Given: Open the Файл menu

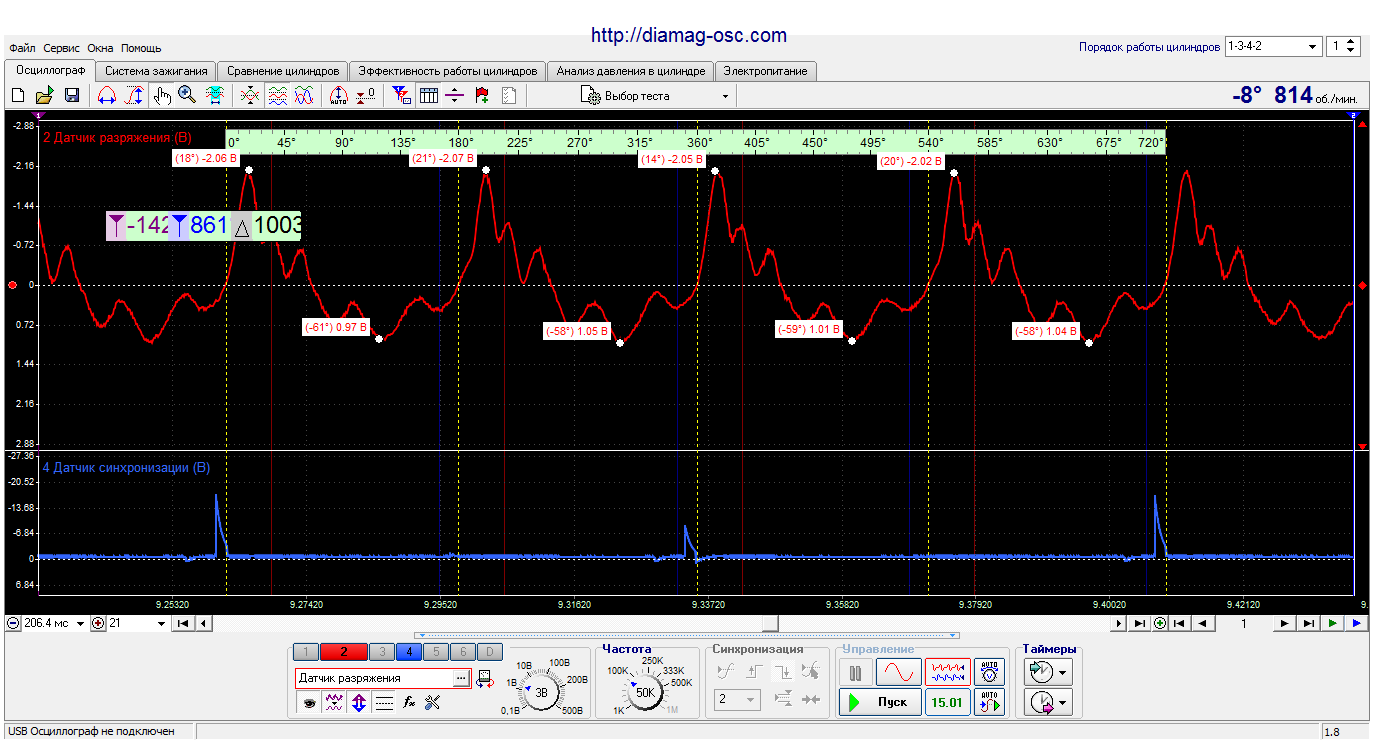Looking at the screenshot, I should coord(23,48).
